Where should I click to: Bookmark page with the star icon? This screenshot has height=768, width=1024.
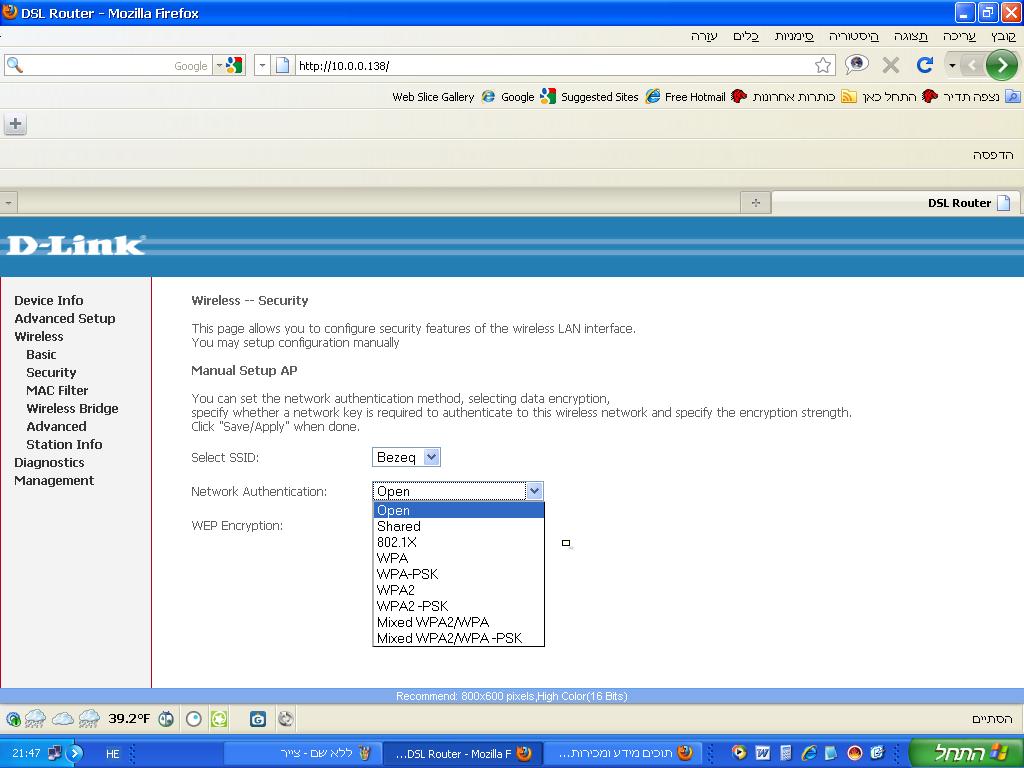click(823, 65)
